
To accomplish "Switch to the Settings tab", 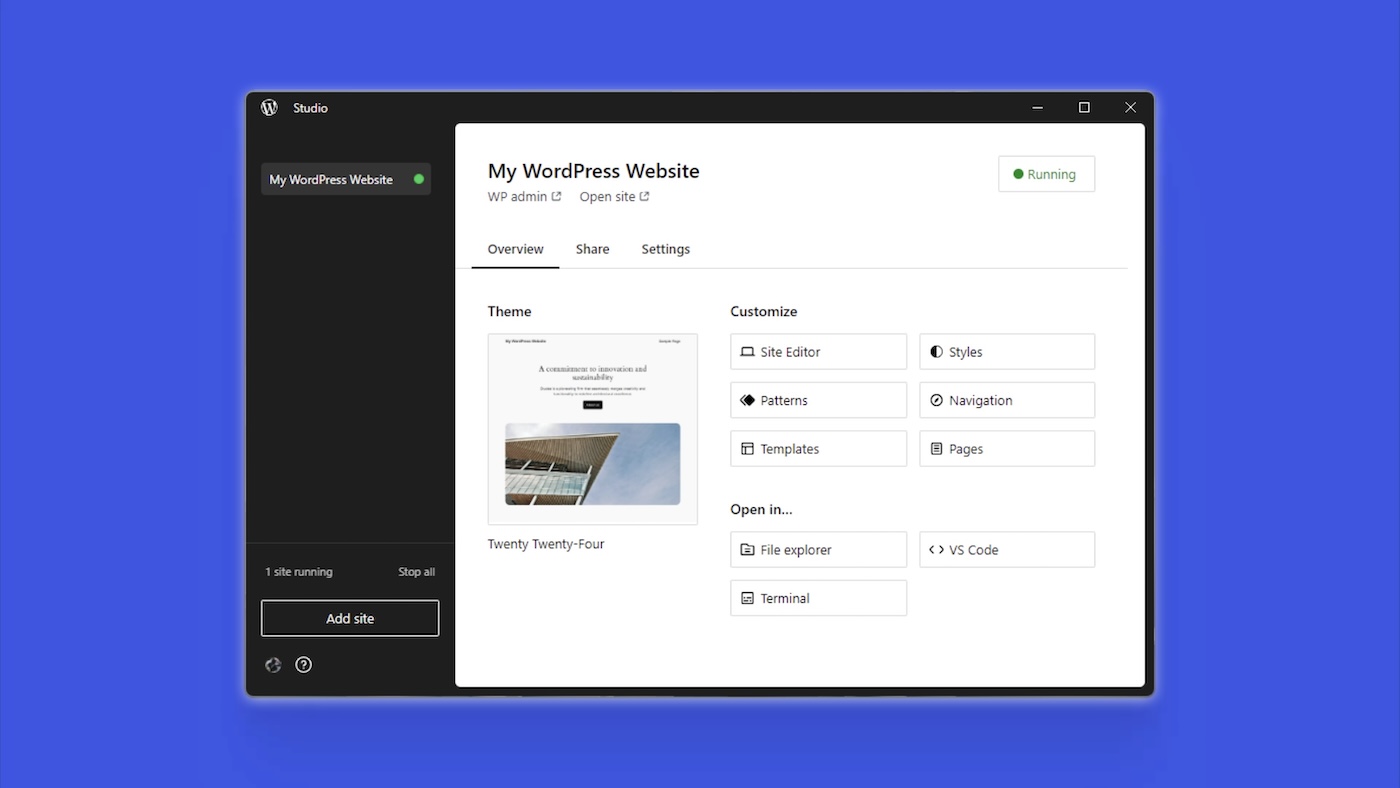I will click(x=665, y=249).
